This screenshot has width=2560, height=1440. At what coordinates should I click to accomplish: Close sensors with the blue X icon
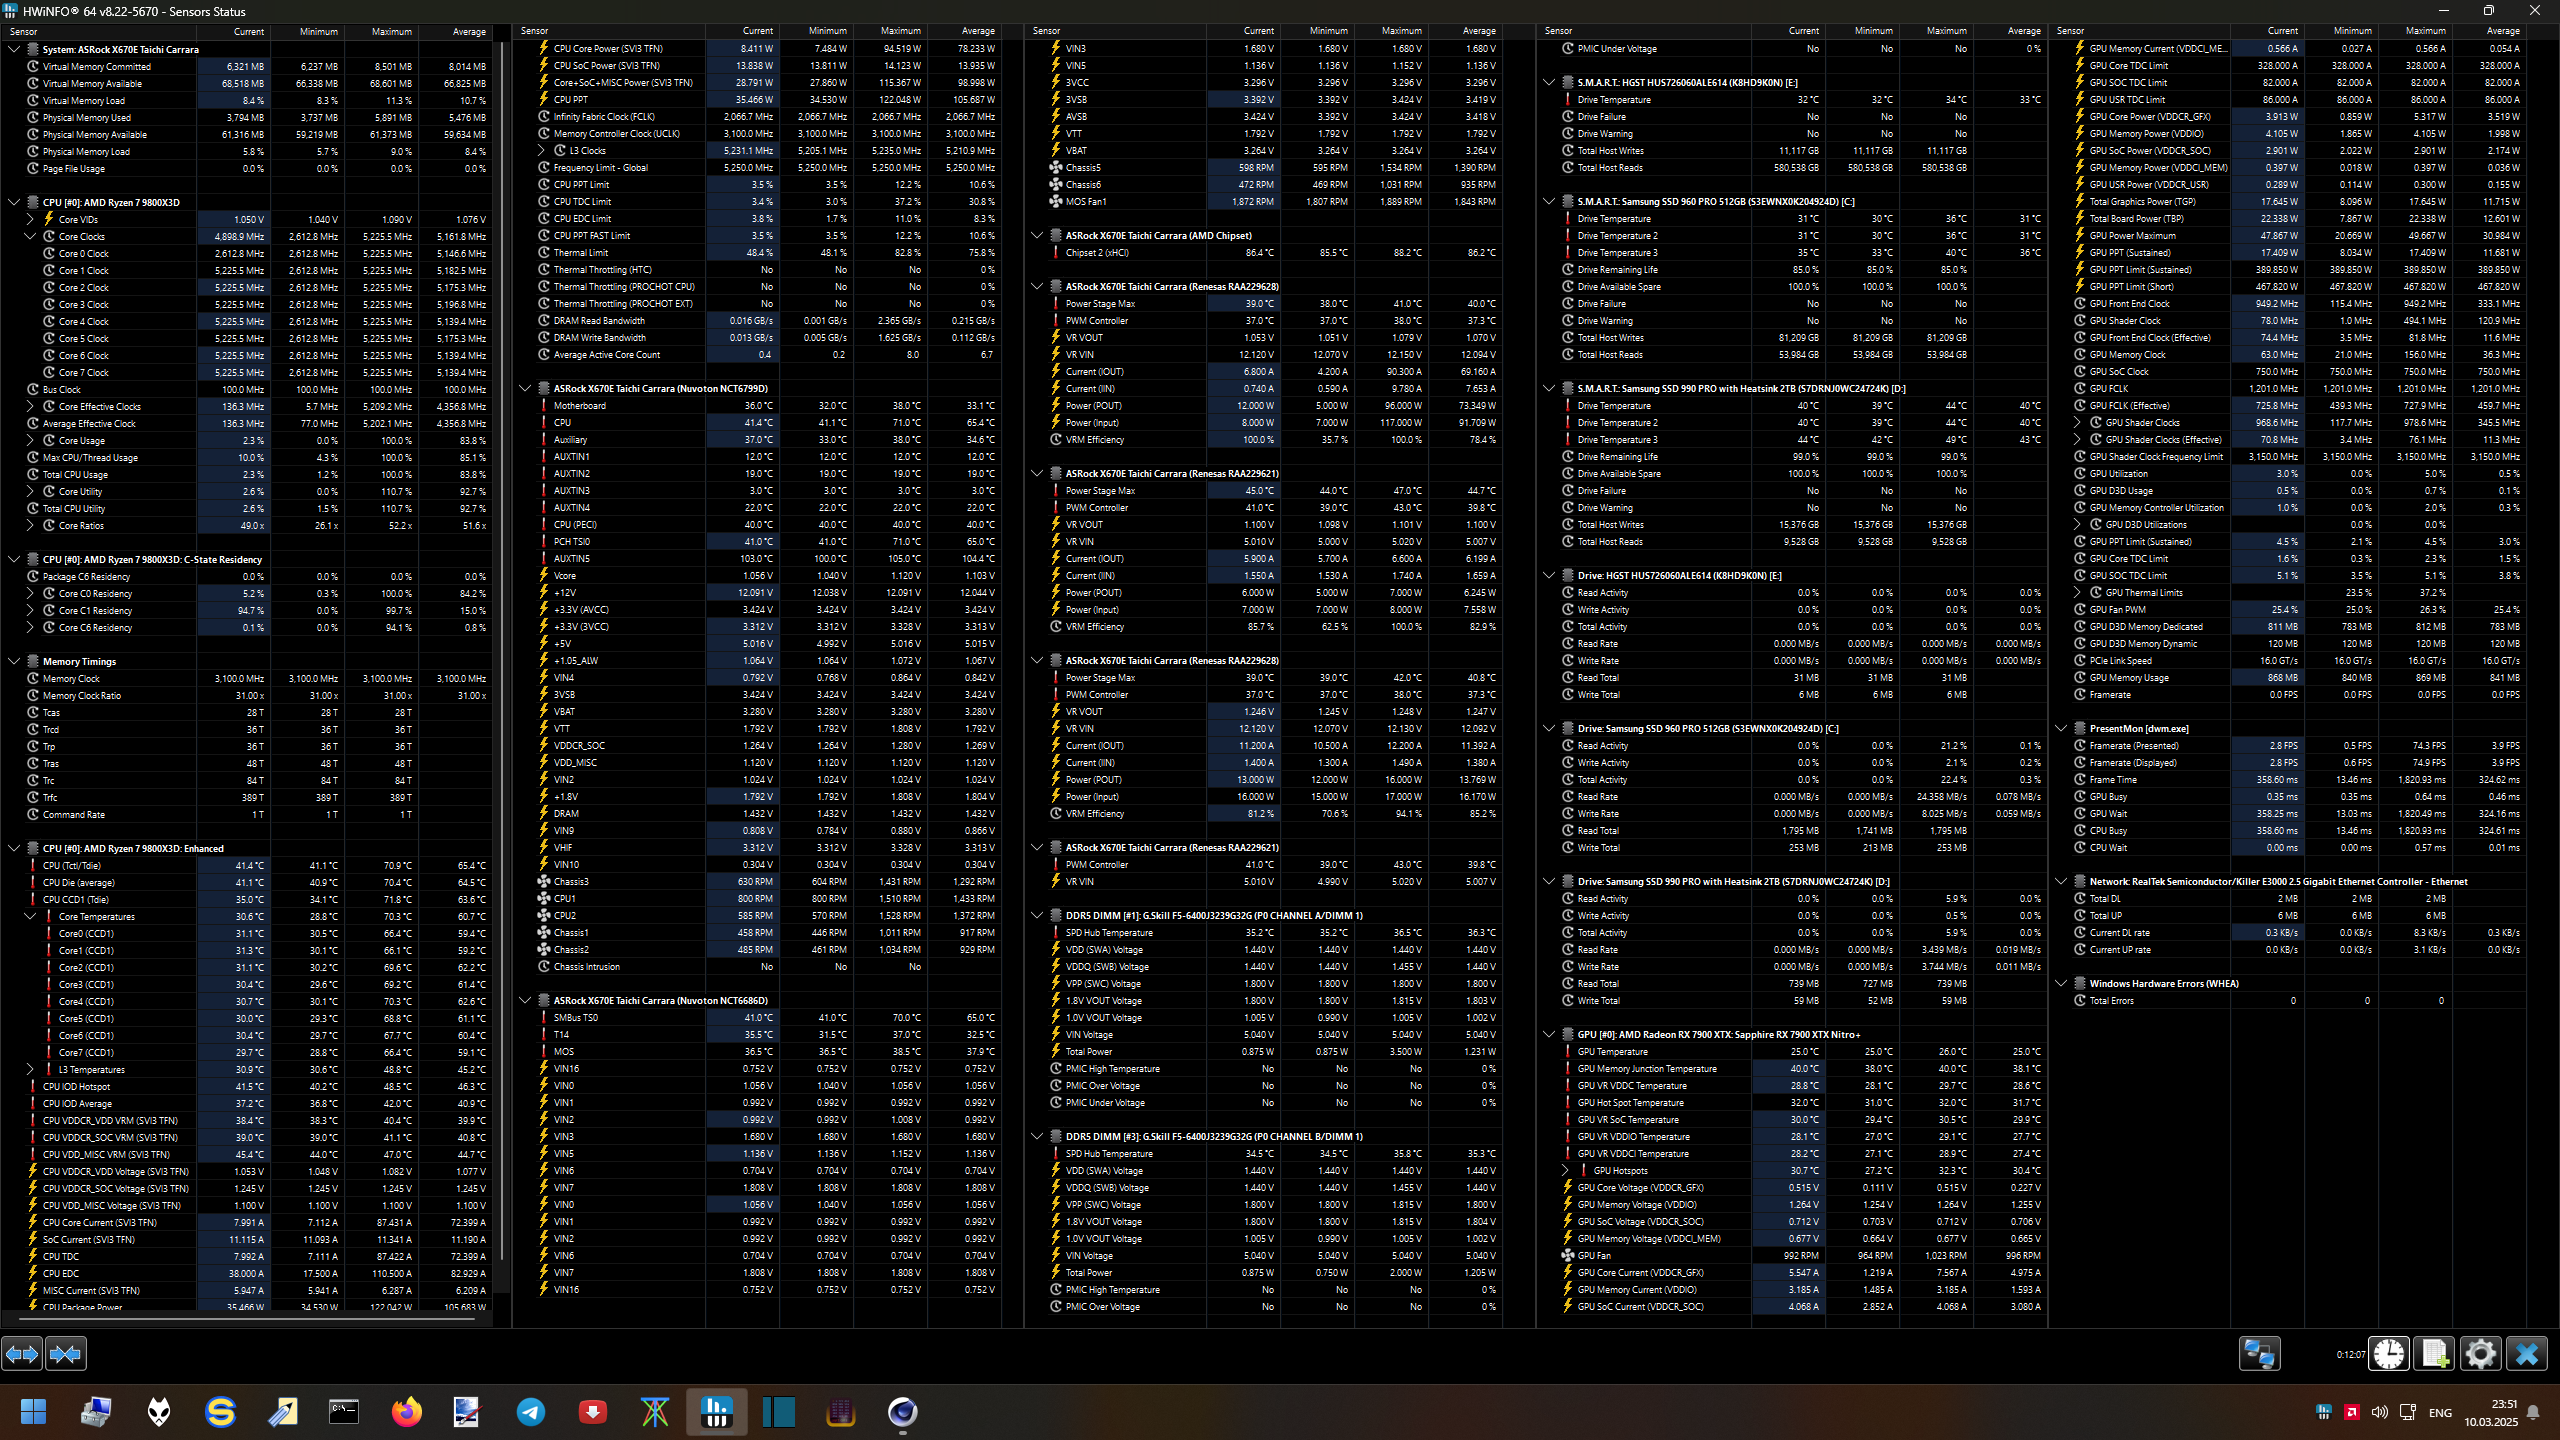click(2526, 1354)
